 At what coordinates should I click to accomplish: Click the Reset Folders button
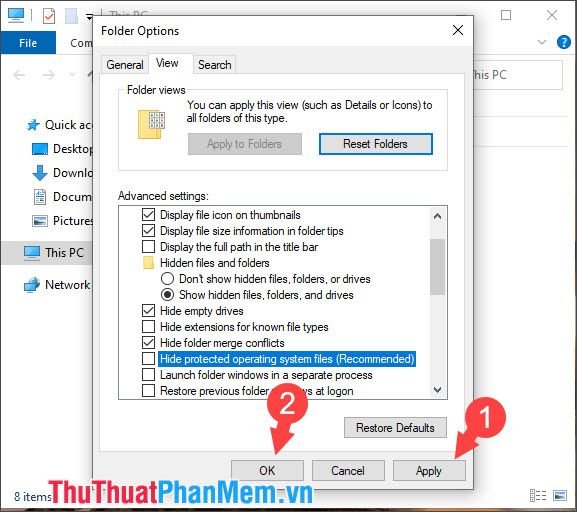pyautogui.click(x=375, y=144)
